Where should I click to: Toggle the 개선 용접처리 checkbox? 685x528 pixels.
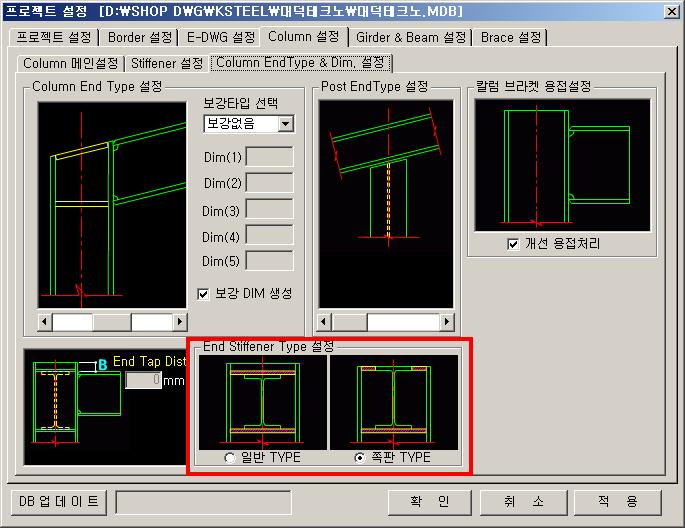point(513,244)
